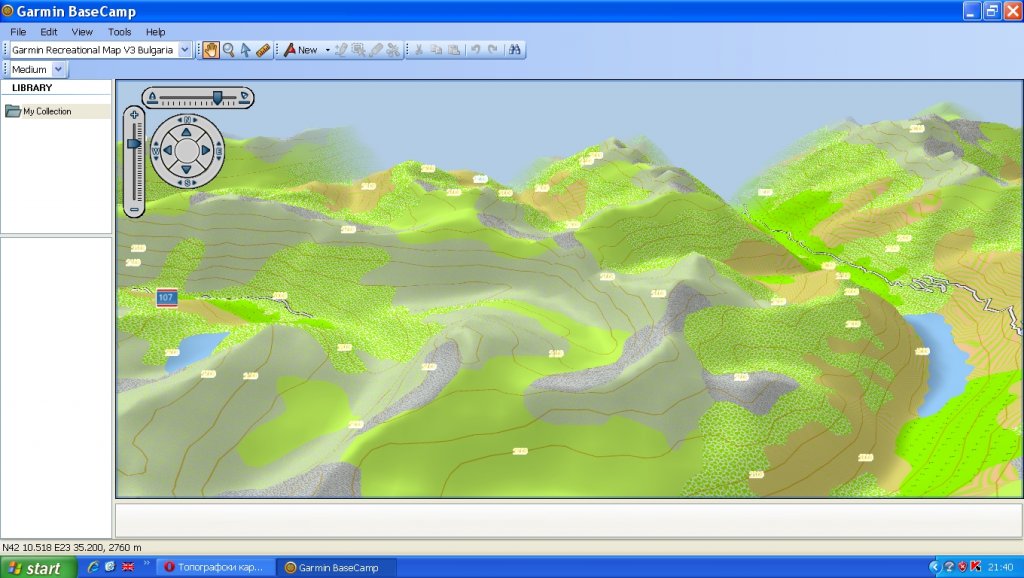
Task: Select the arrow Select tool
Action: coord(246,50)
